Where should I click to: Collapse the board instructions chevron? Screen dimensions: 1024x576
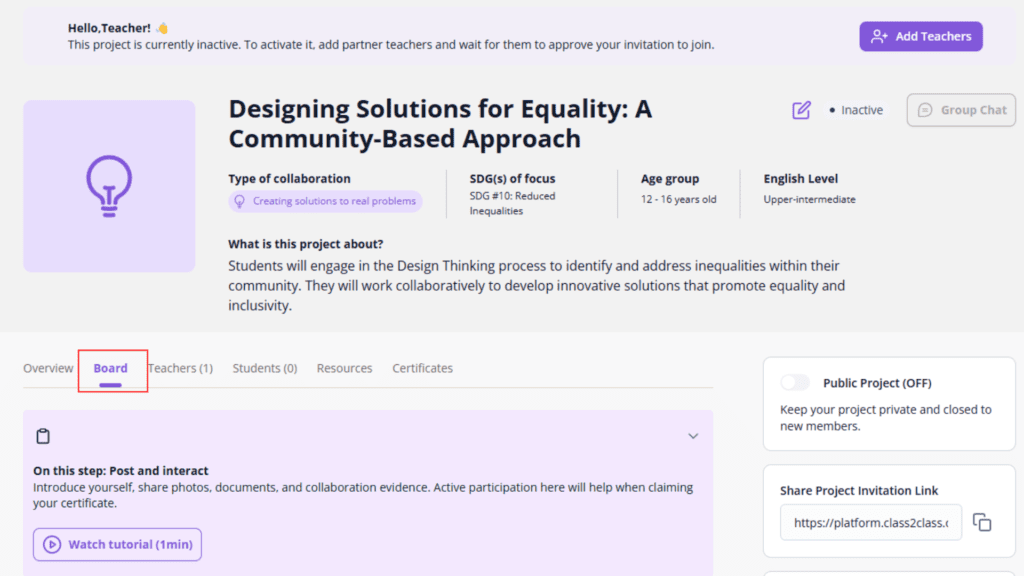[693, 436]
